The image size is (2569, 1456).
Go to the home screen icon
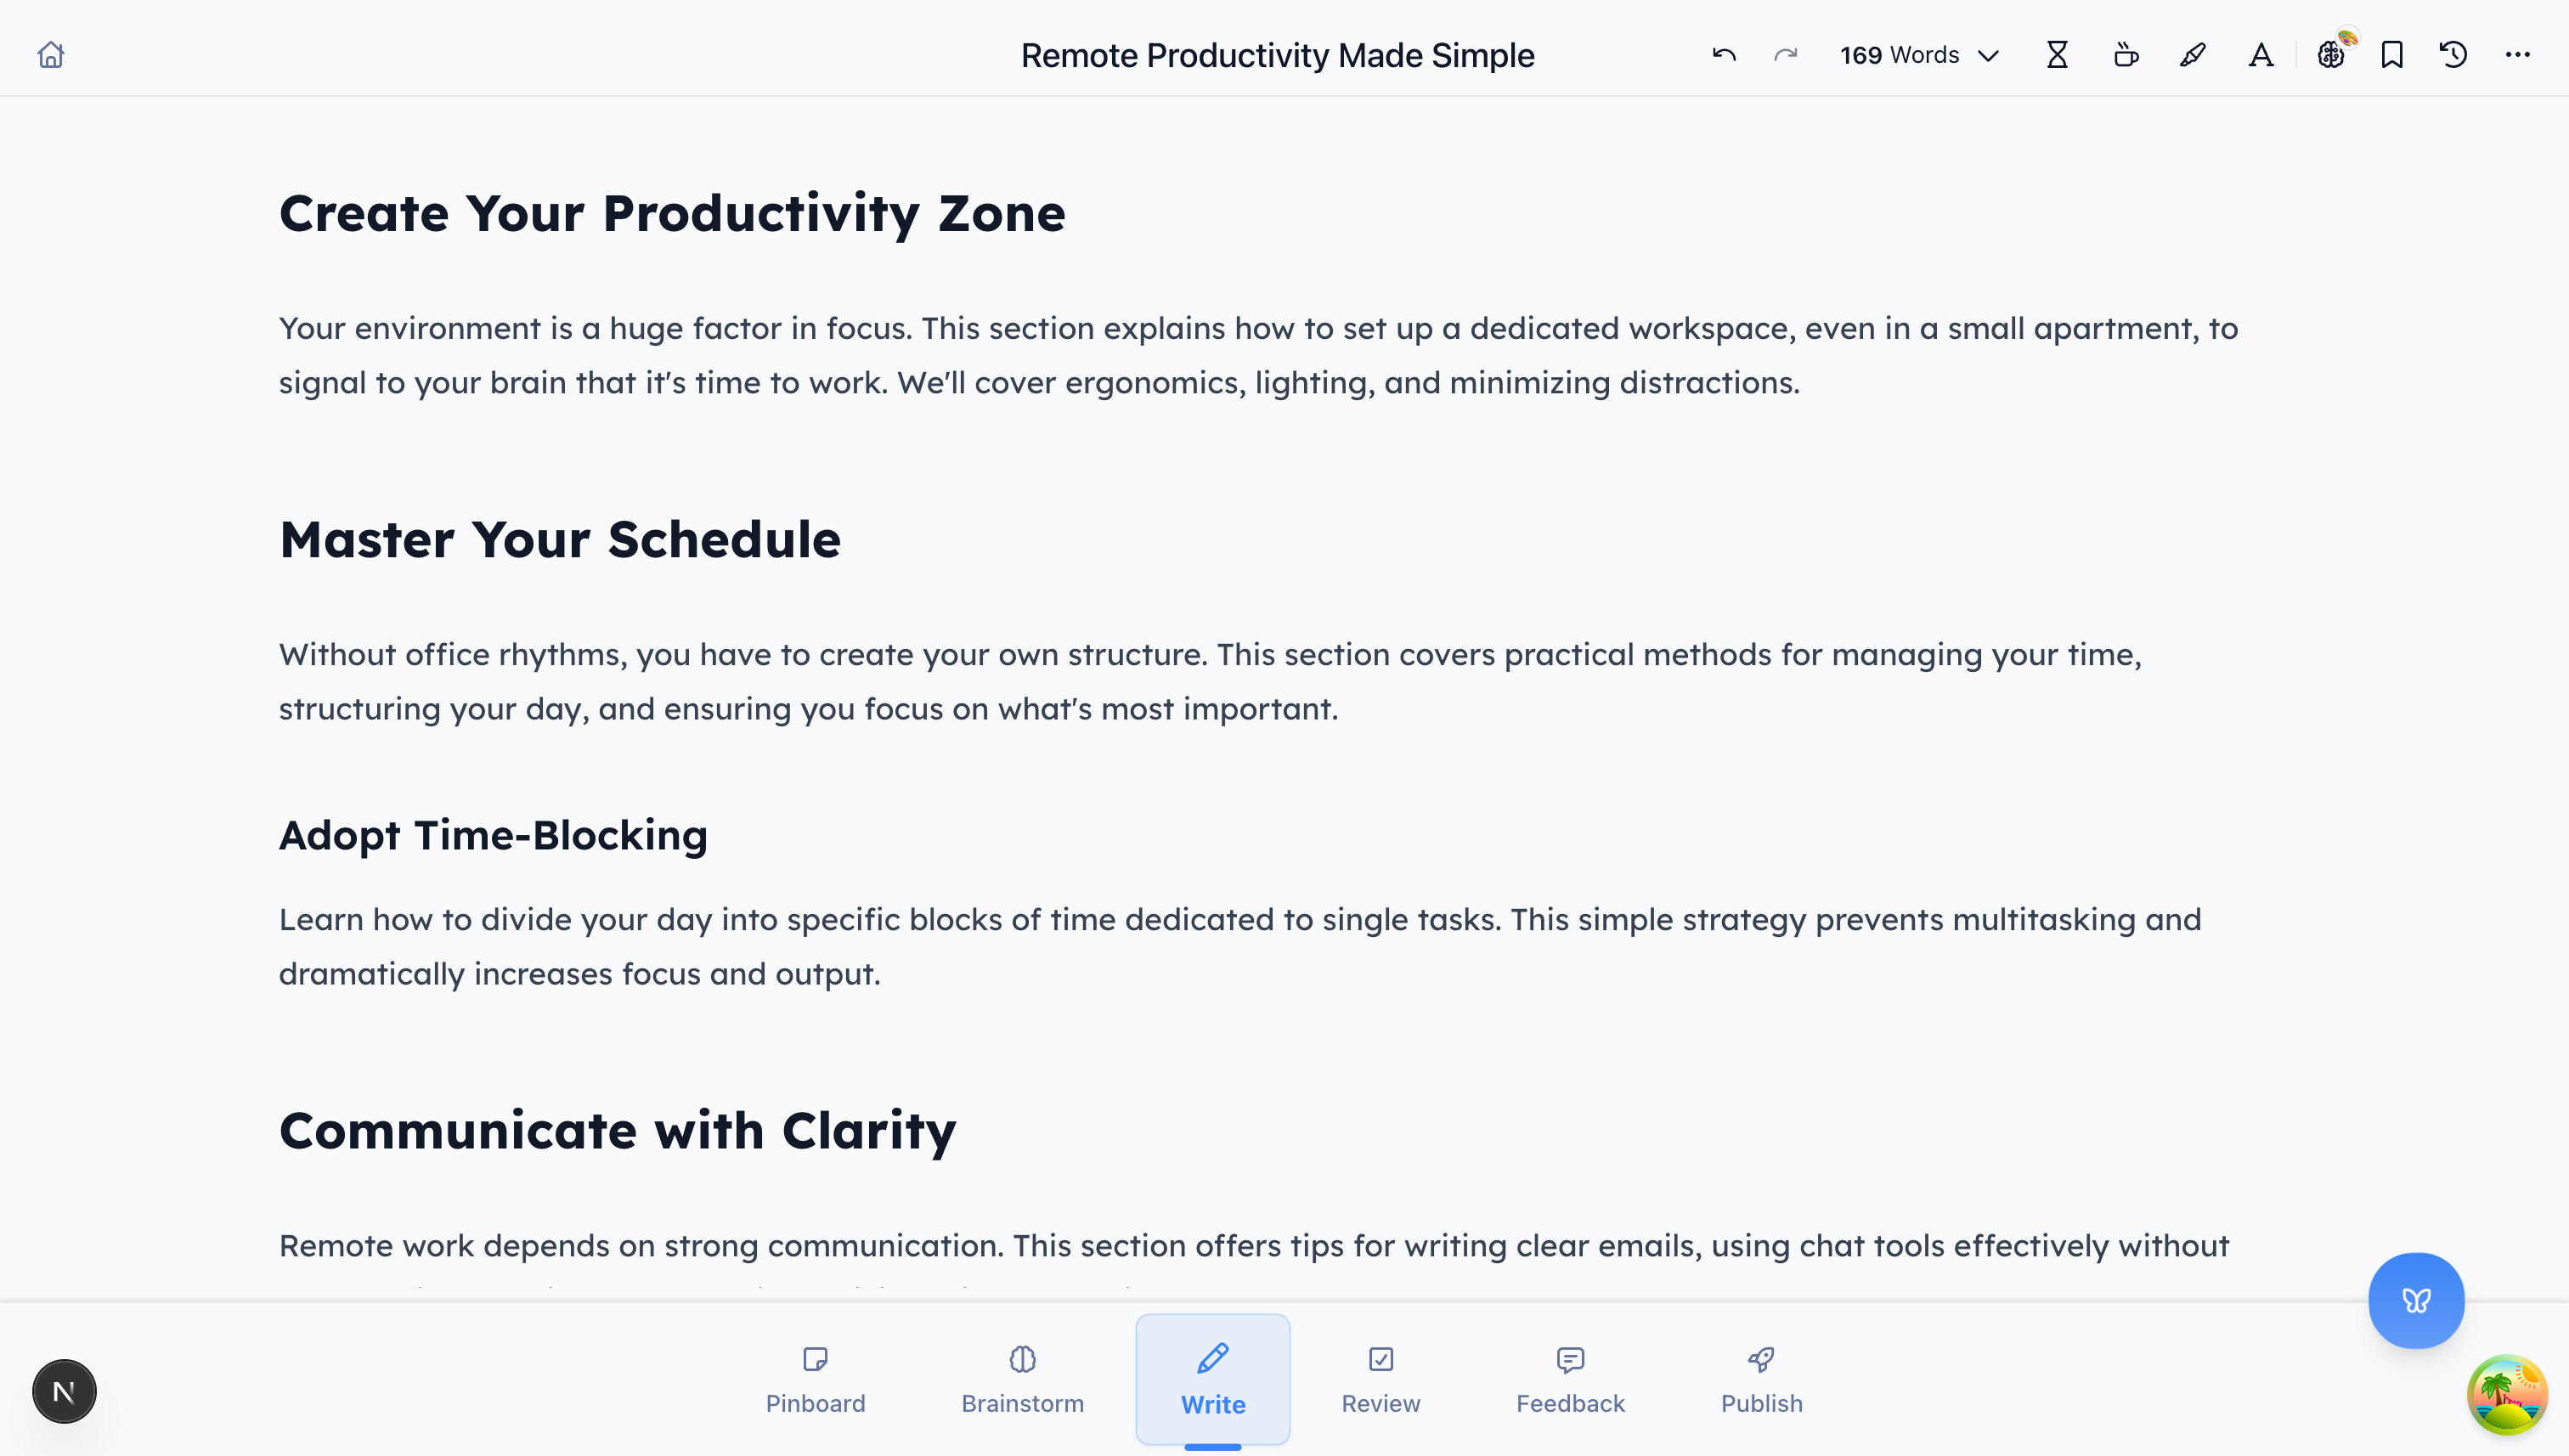[51, 55]
